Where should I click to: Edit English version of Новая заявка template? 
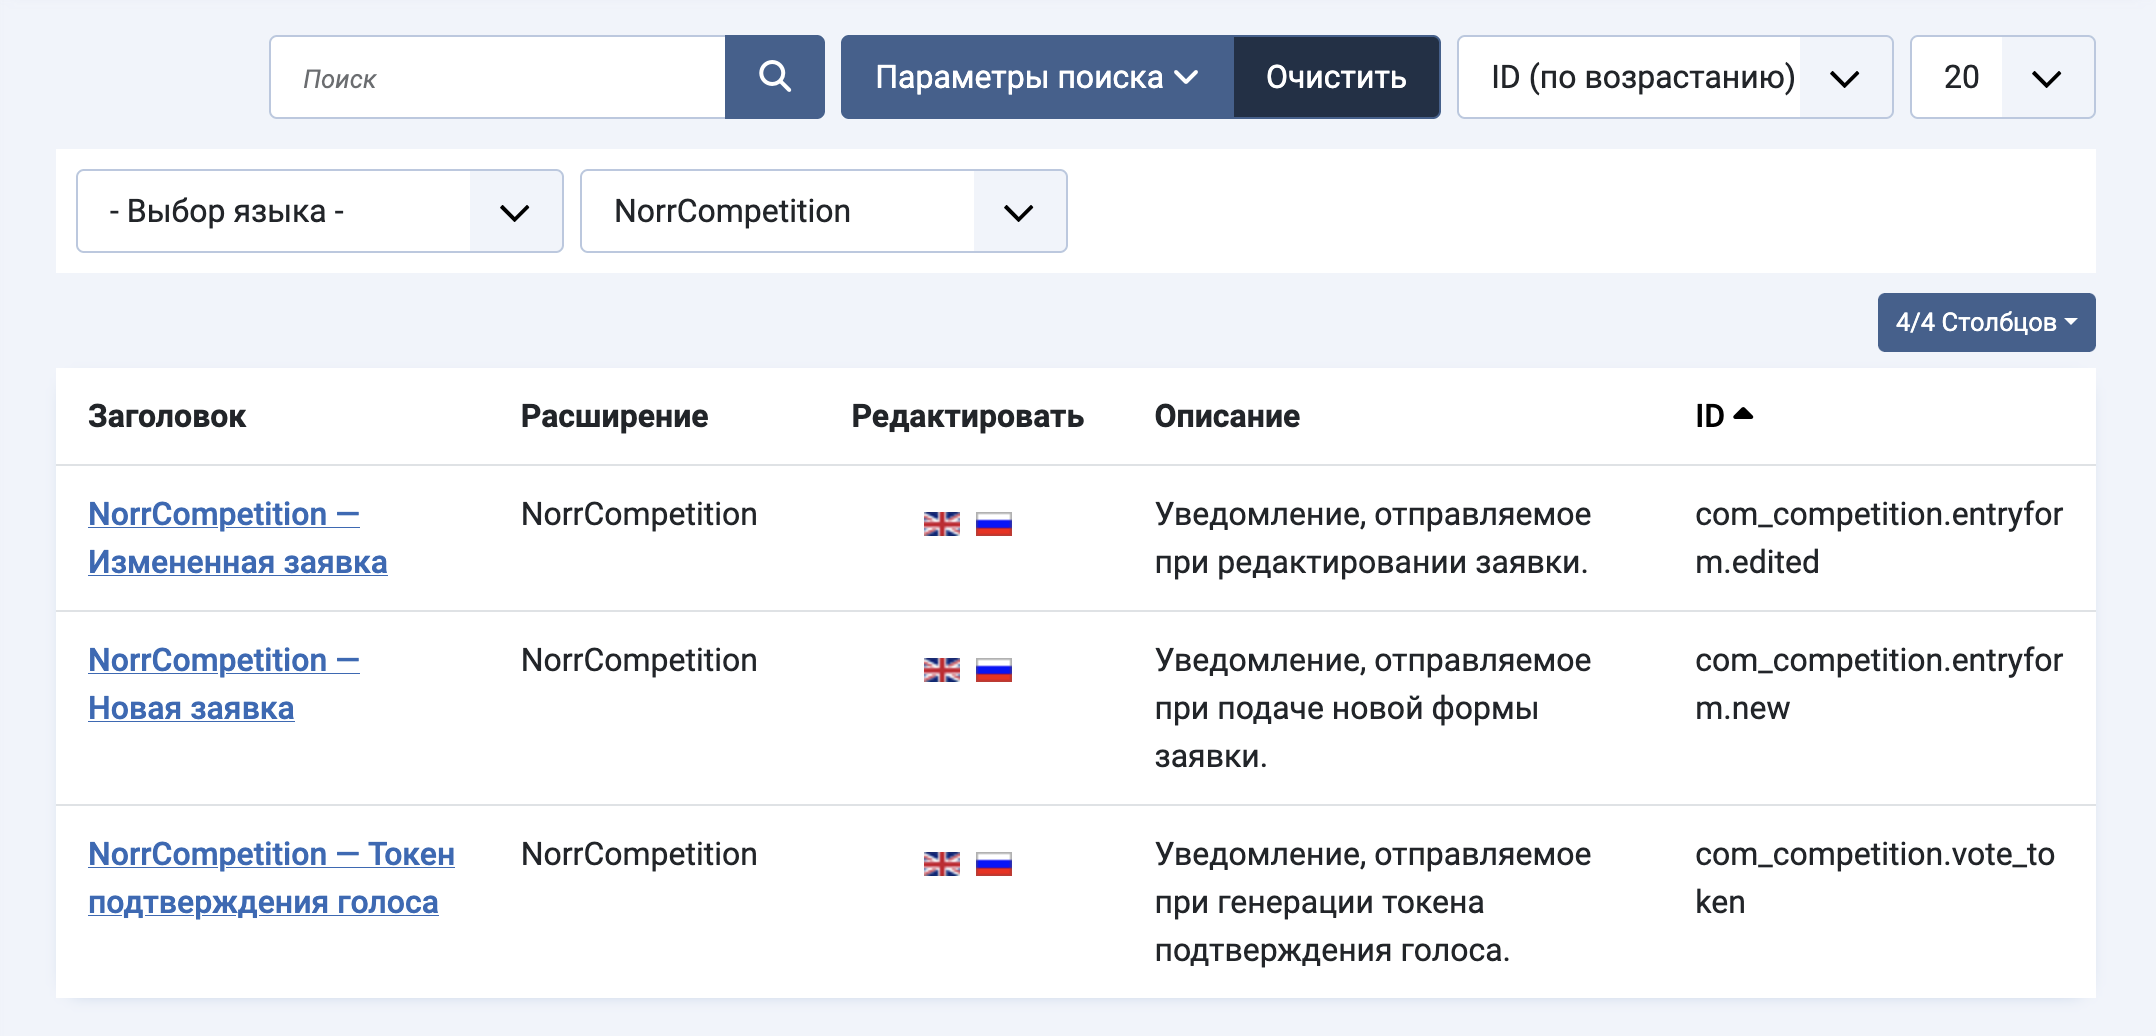pyautogui.click(x=941, y=669)
